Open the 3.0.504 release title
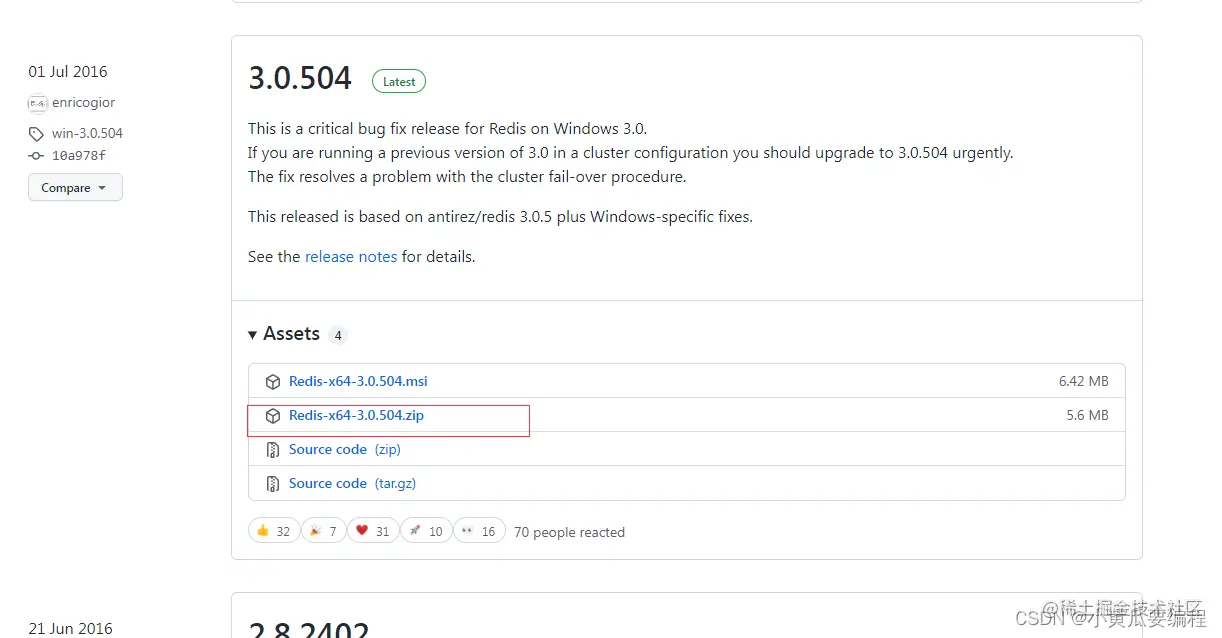 point(300,78)
